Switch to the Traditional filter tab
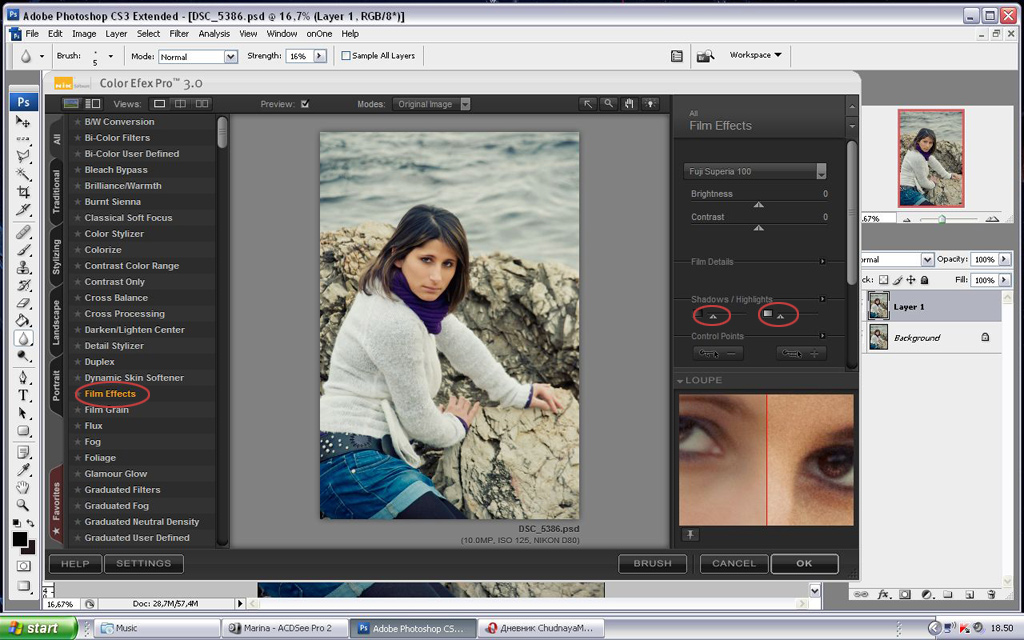The height and width of the screenshot is (640, 1024). 56,191
